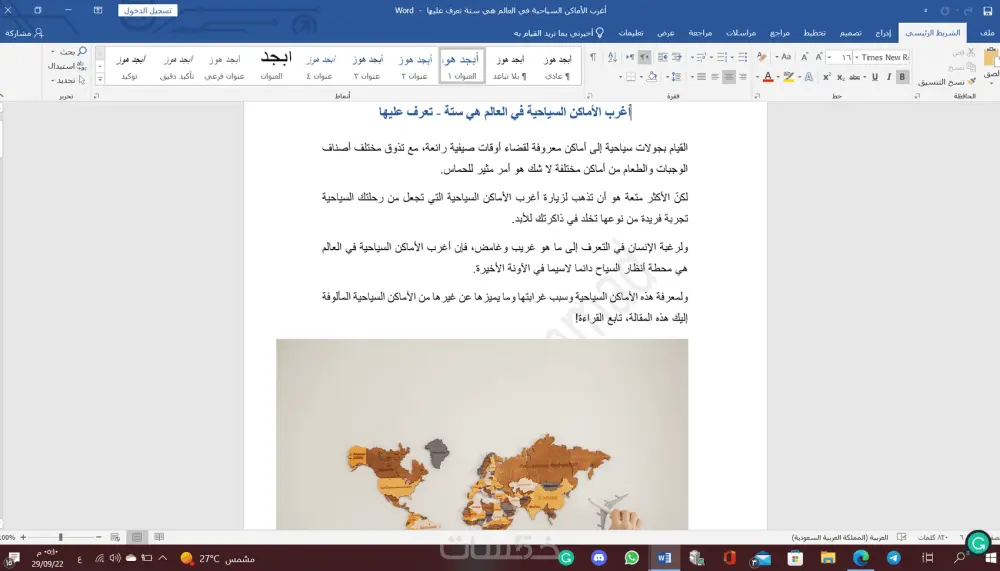Toggle show paragraph marks (¶)
Viewport: 1000px width, 571px height.
click(x=593, y=57)
